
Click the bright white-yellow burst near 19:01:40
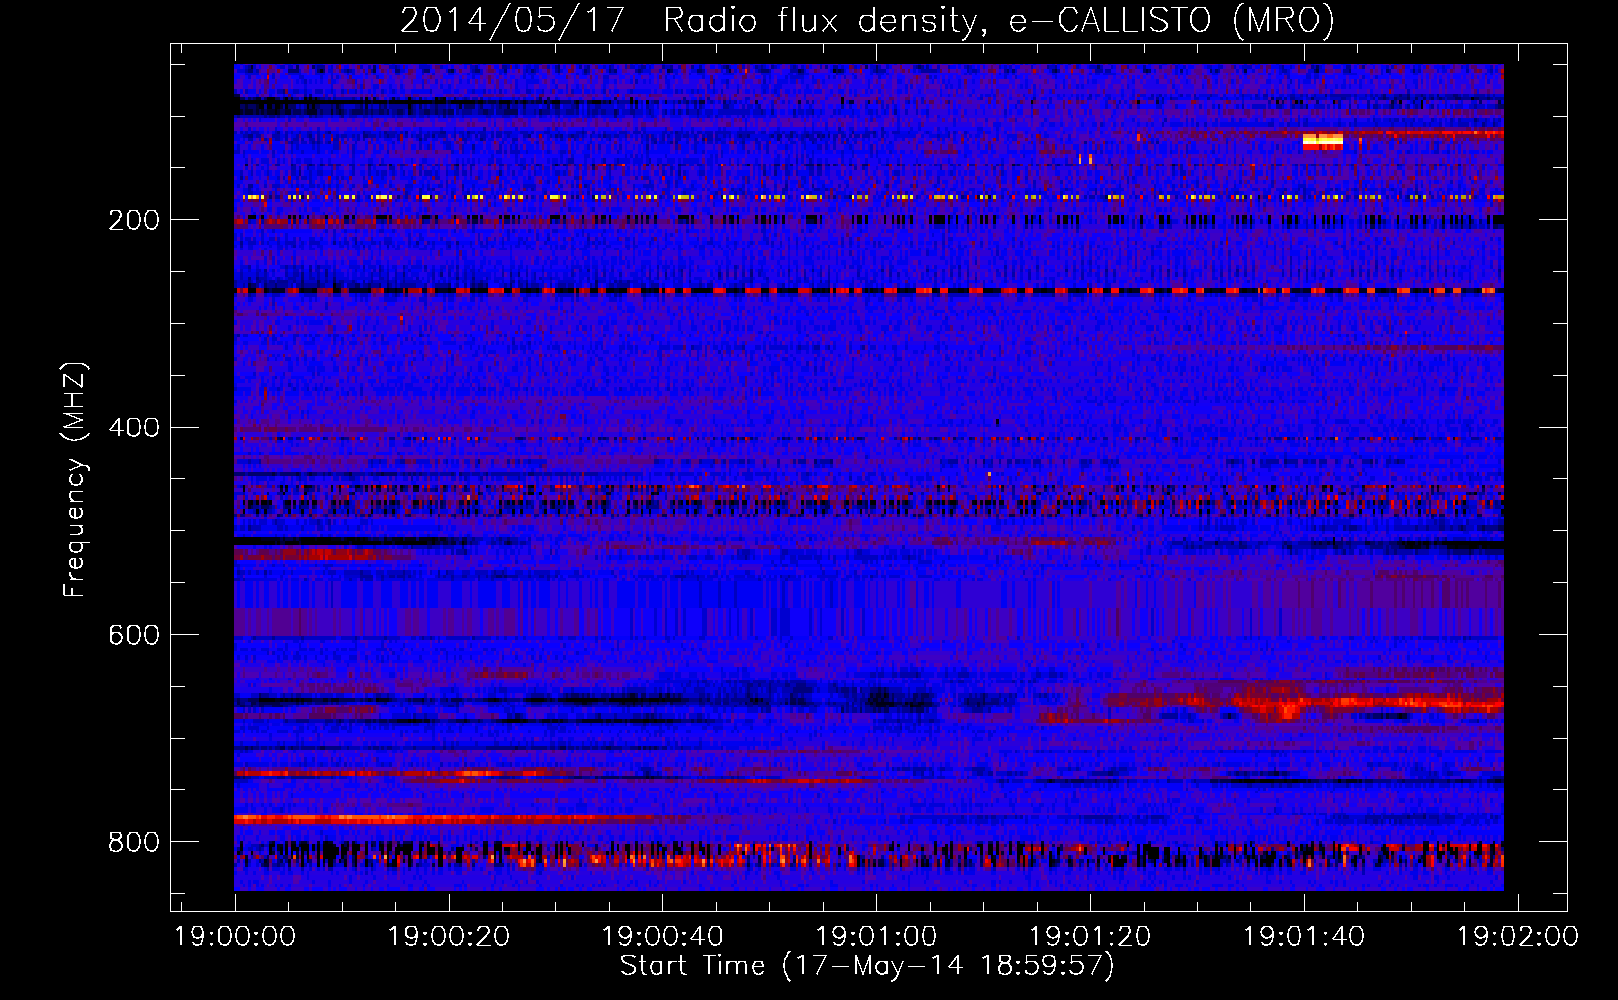[x=1322, y=141]
